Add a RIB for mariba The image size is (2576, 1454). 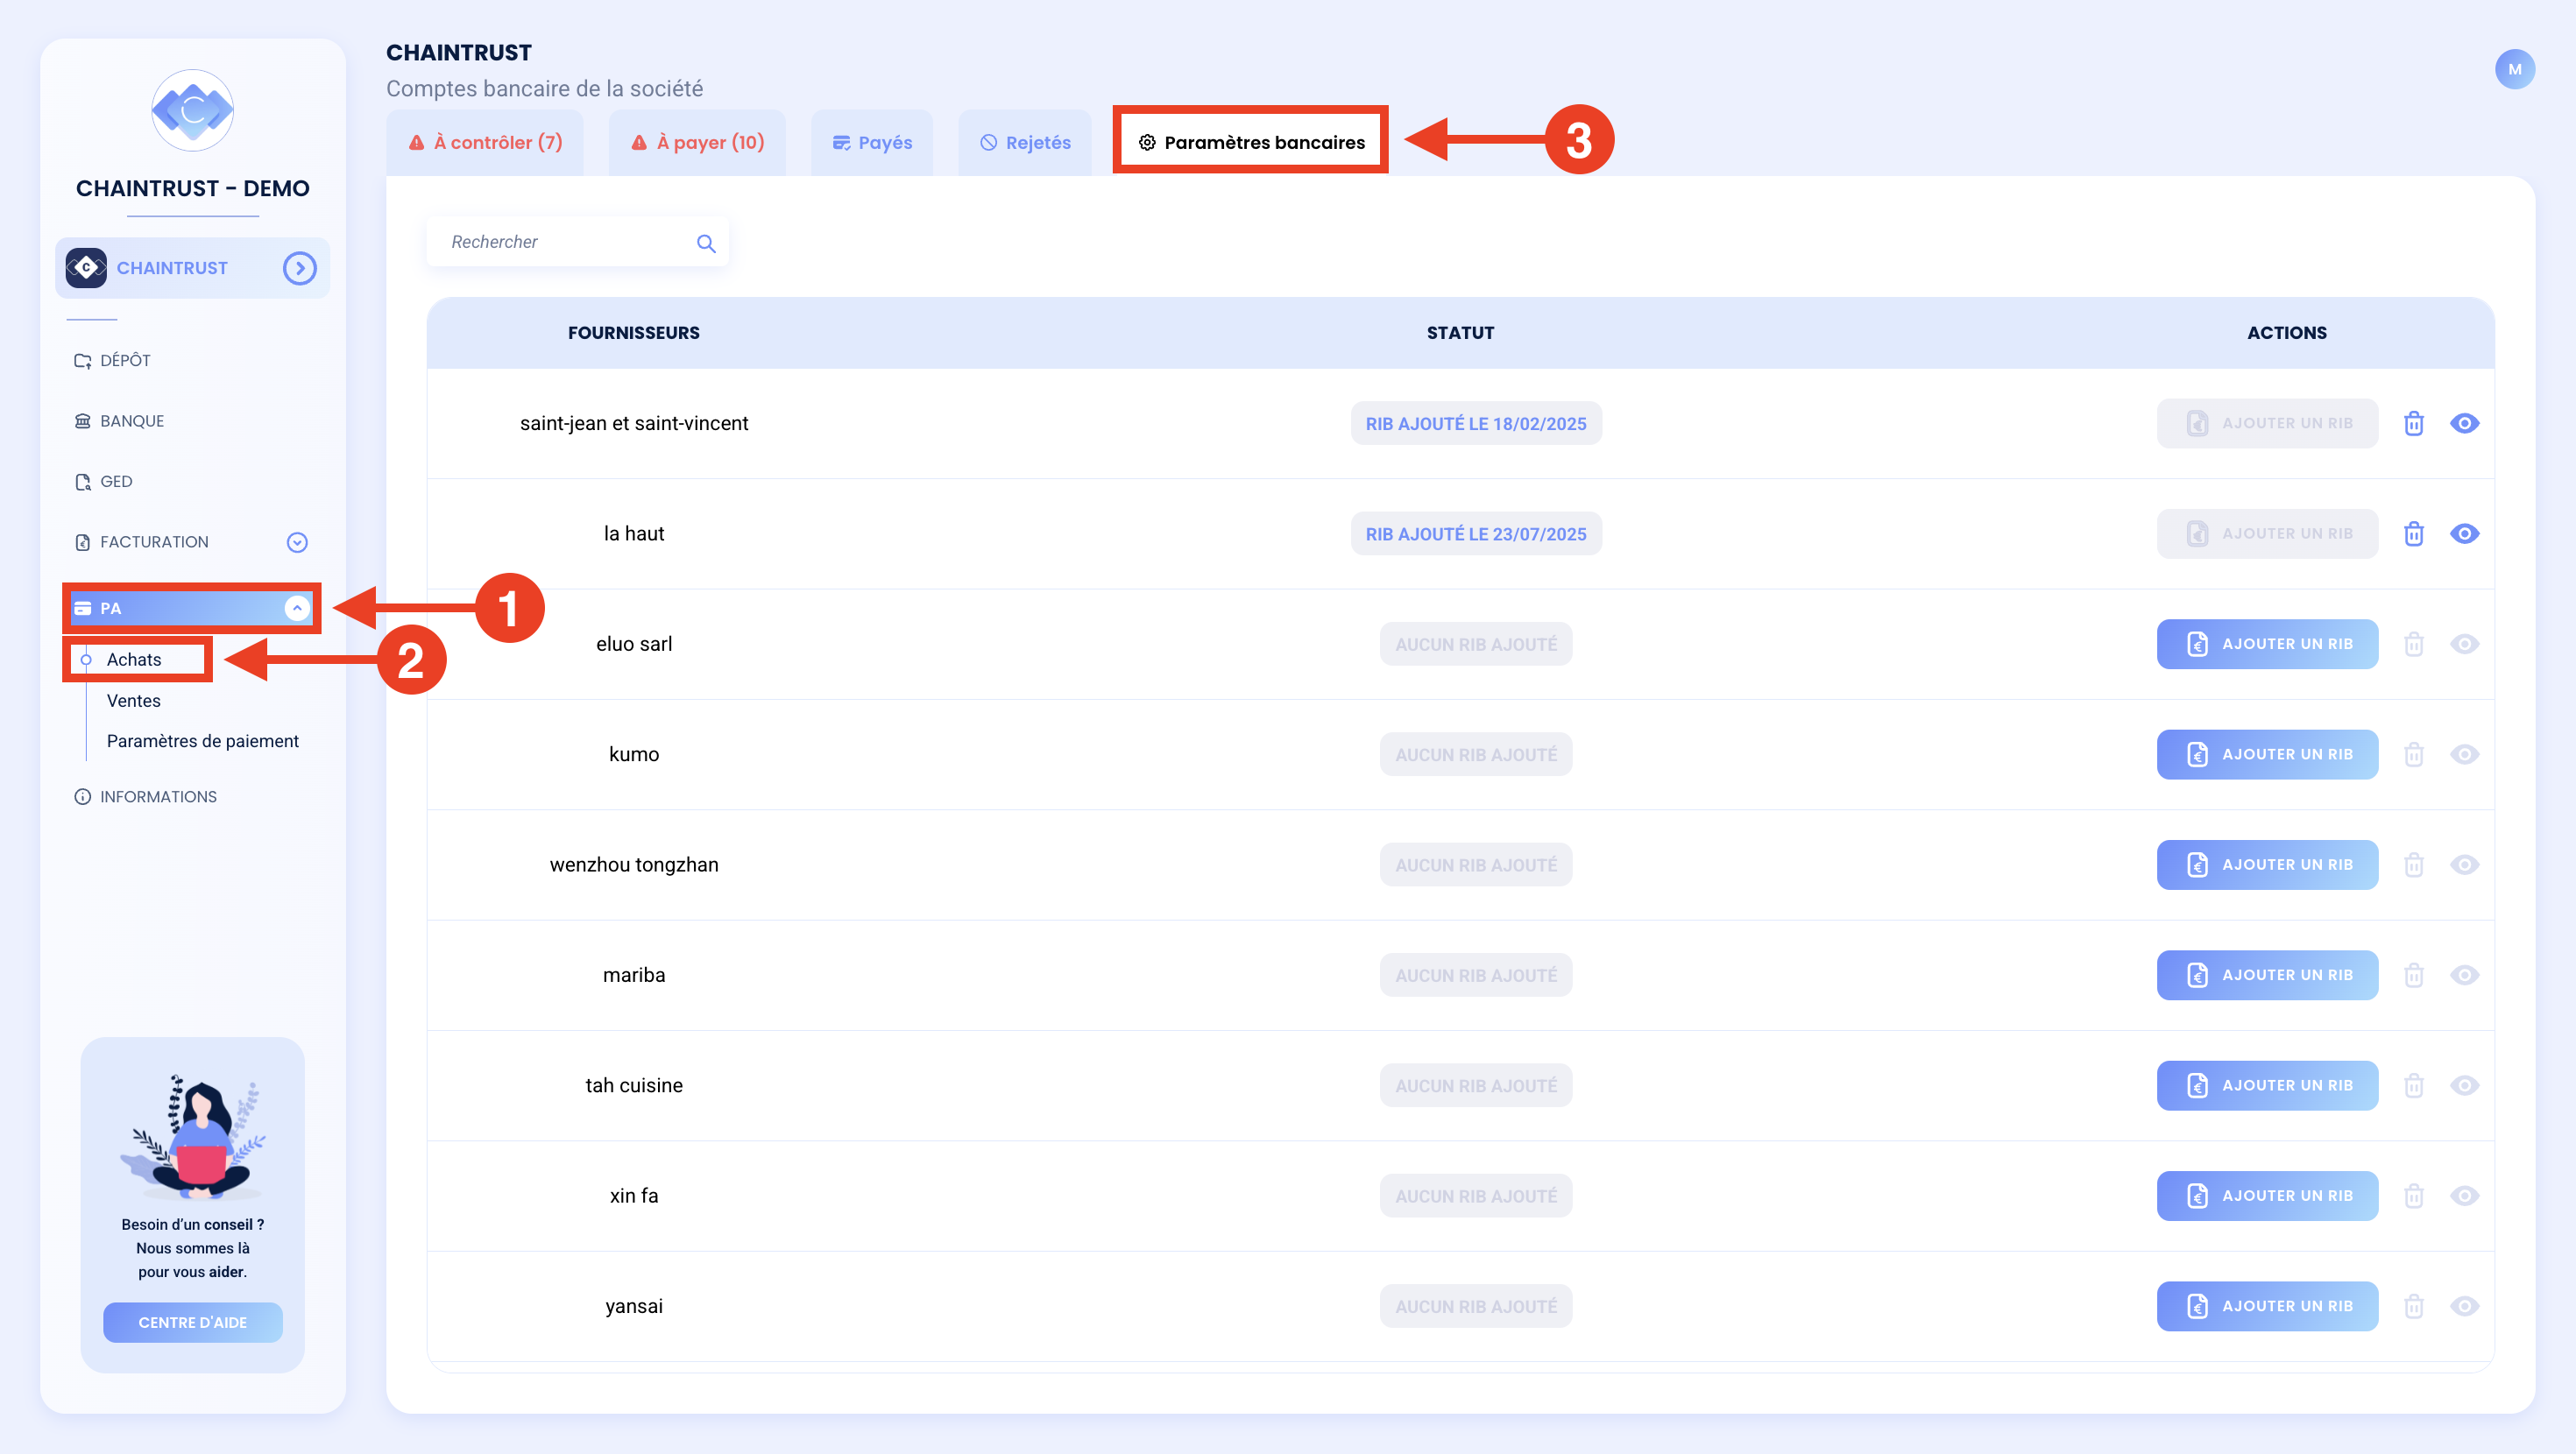pyautogui.click(x=2267, y=975)
